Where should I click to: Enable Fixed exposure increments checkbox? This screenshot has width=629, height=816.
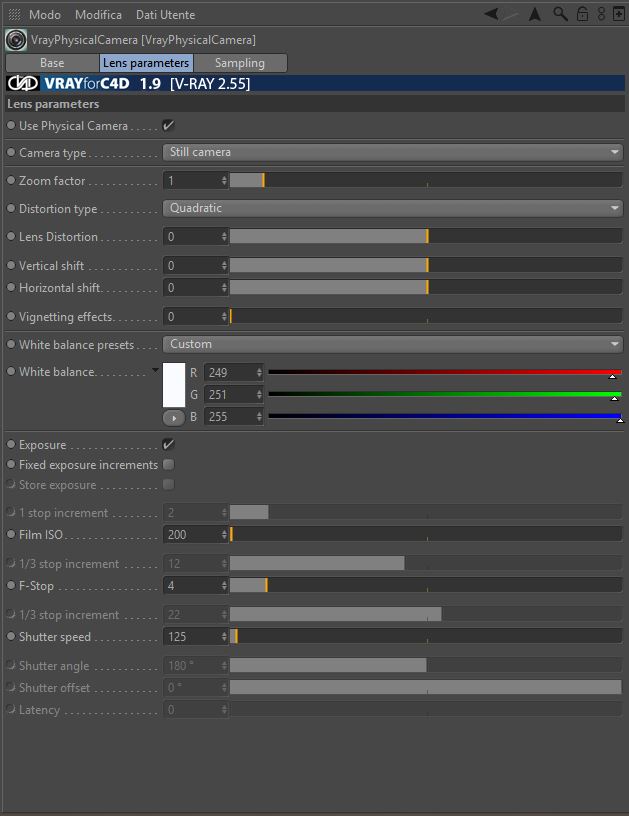pos(168,464)
